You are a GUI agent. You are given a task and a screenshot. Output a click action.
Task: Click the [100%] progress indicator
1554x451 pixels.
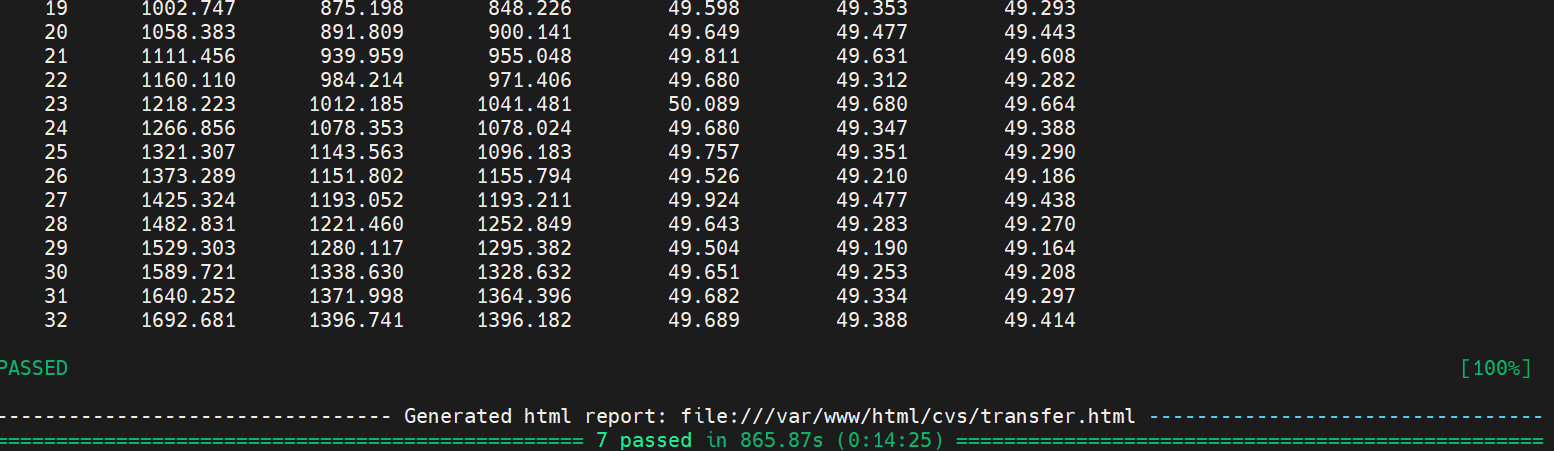[x=1495, y=368]
